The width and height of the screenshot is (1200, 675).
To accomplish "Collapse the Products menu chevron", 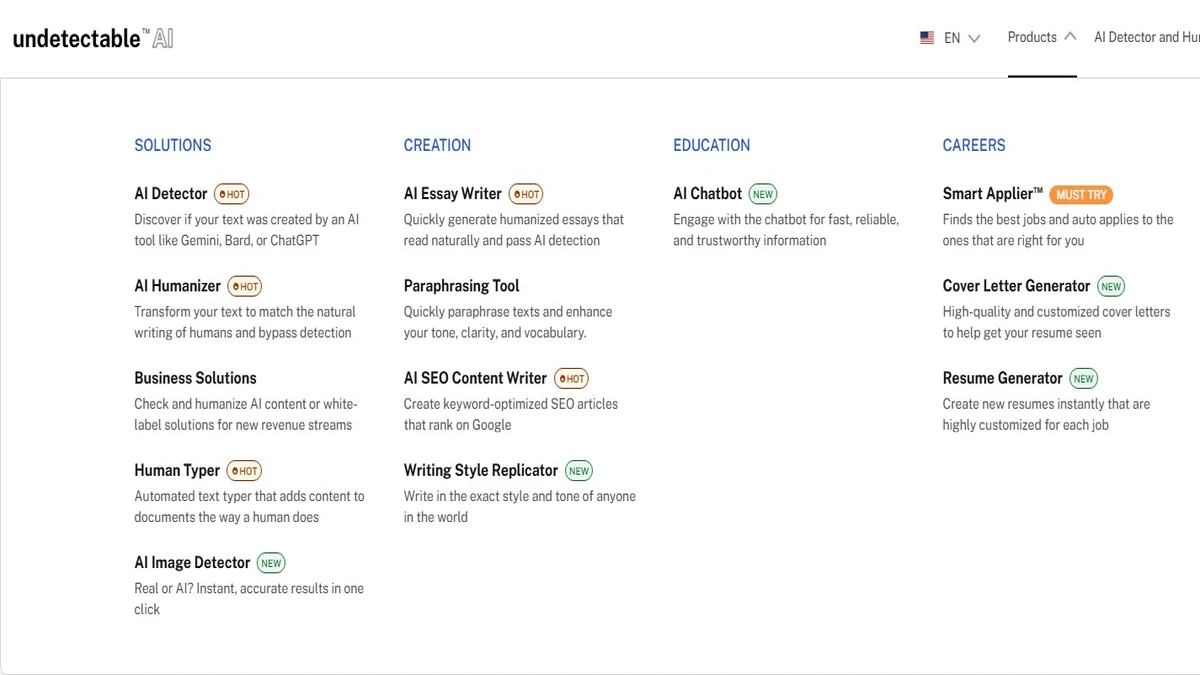I will pyautogui.click(x=1070, y=37).
